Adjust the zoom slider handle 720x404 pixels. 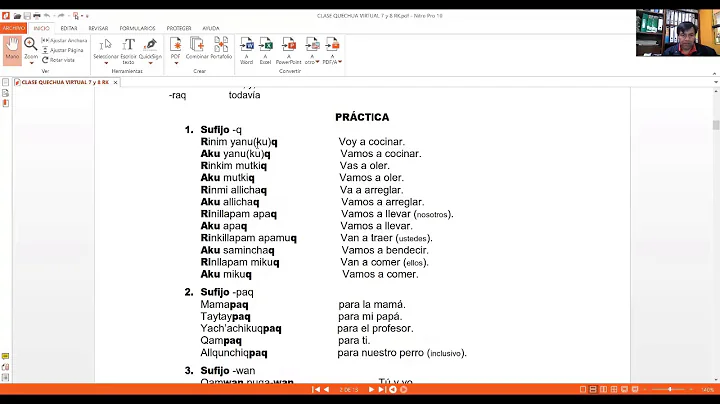pos(670,389)
